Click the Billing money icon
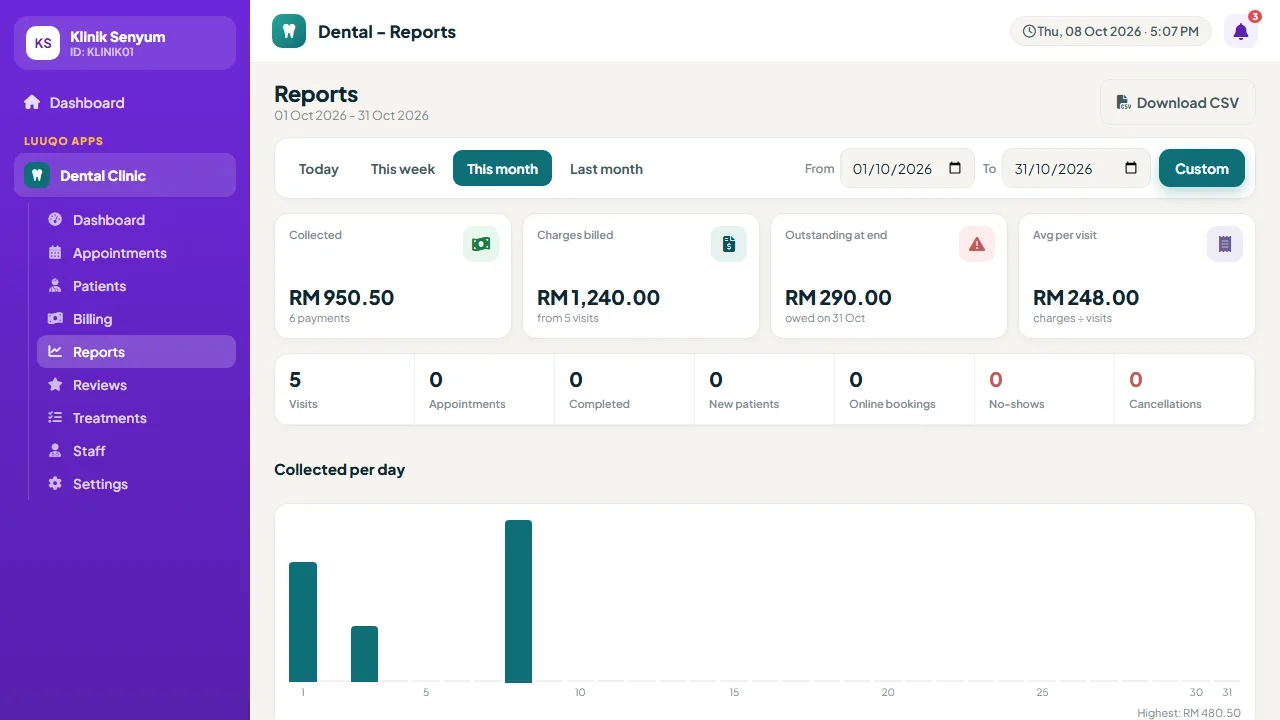Image resolution: width=1280 pixels, height=720 pixels. click(55, 319)
